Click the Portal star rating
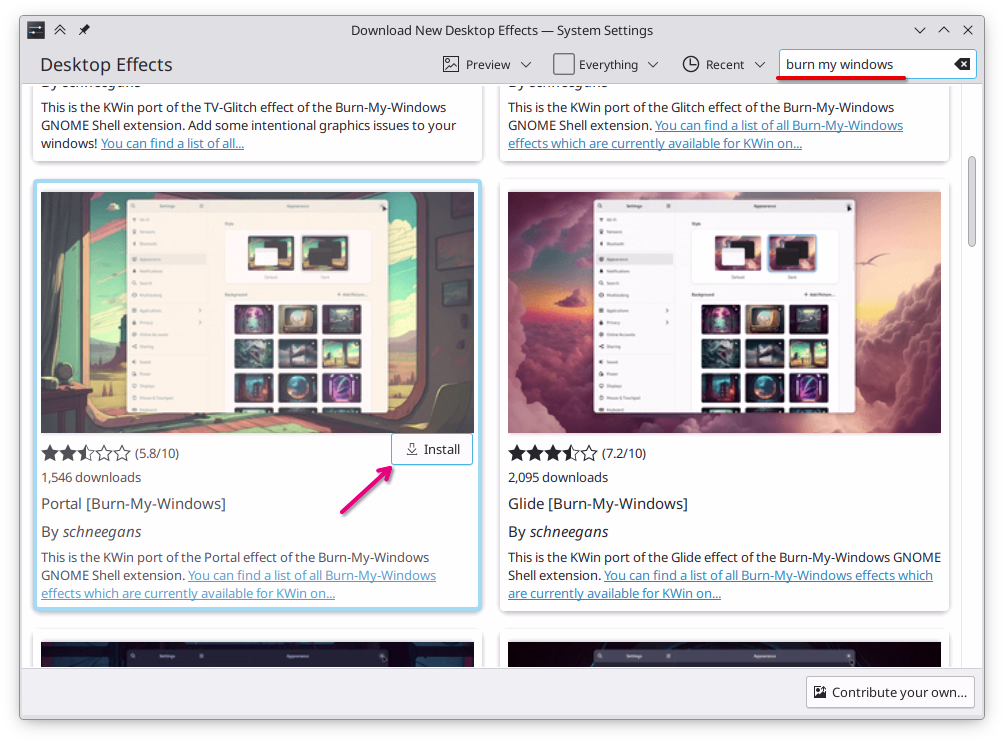1004x743 pixels. tap(86, 454)
